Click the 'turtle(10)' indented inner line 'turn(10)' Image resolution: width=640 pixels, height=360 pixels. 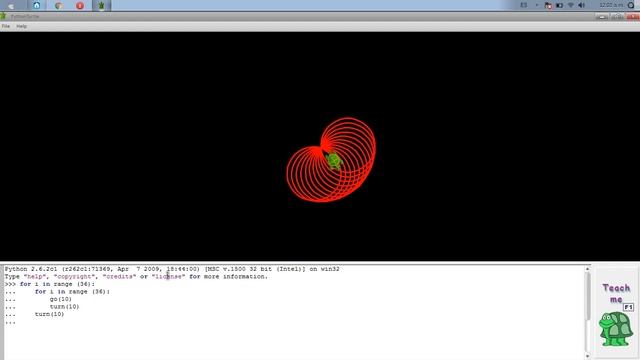64,307
